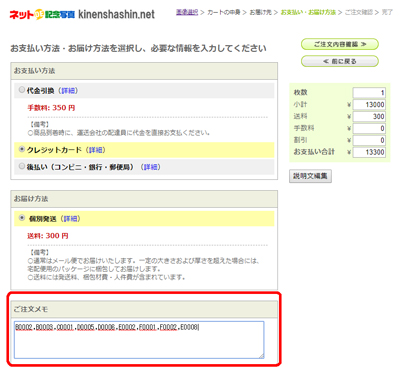
Task: Click the ご注文内容確認 button
Action: [340, 44]
